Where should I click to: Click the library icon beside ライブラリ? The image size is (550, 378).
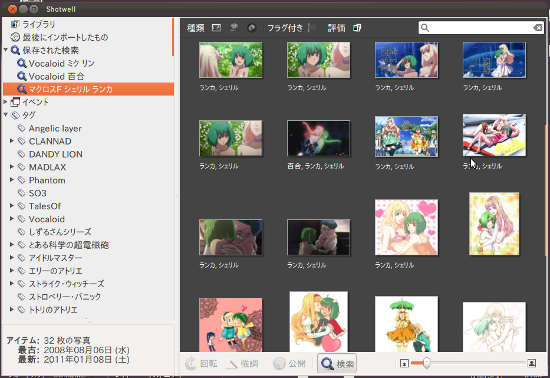click(15, 24)
